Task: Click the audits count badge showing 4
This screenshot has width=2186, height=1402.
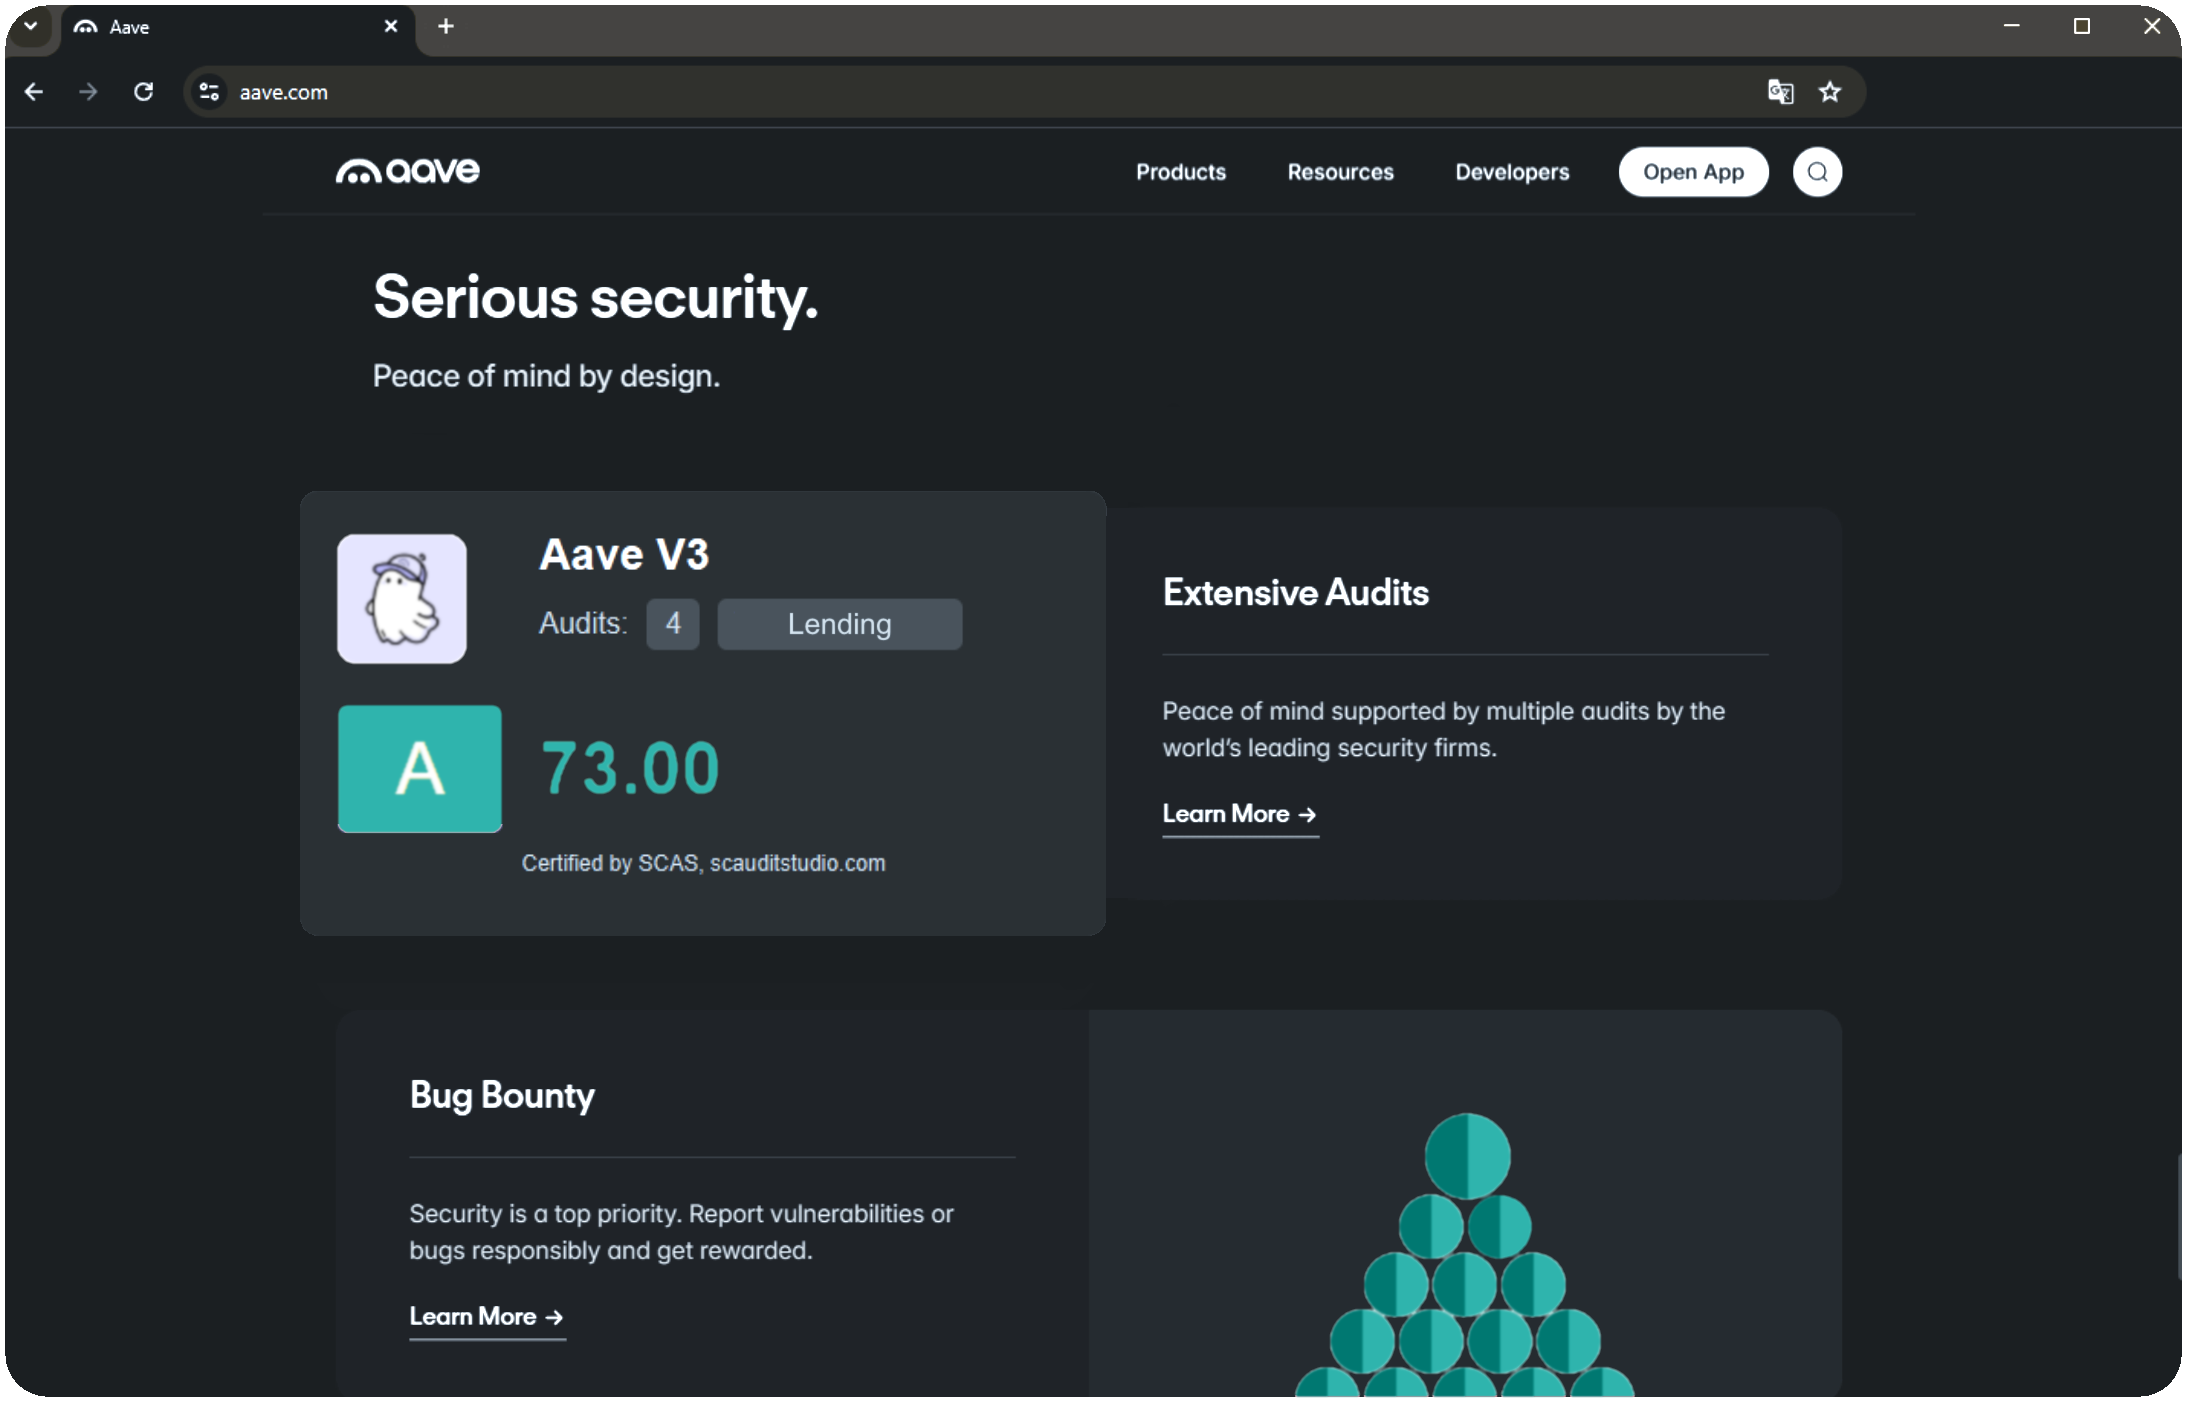Action: click(x=673, y=623)
